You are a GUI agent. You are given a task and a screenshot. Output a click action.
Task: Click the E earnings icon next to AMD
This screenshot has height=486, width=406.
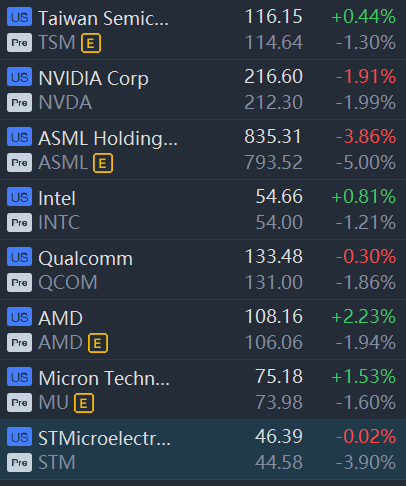(98, 343)
